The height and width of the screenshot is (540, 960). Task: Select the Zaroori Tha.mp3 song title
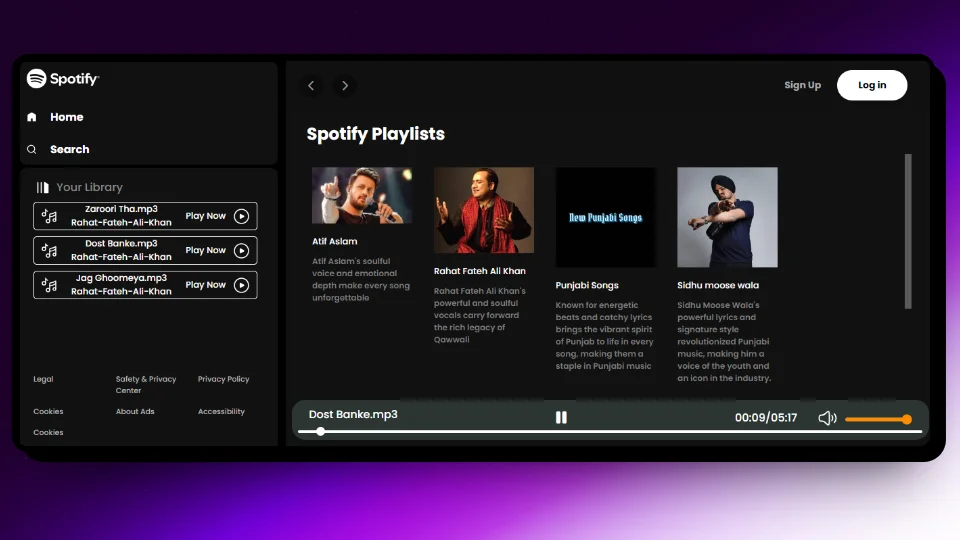point(121,209)
